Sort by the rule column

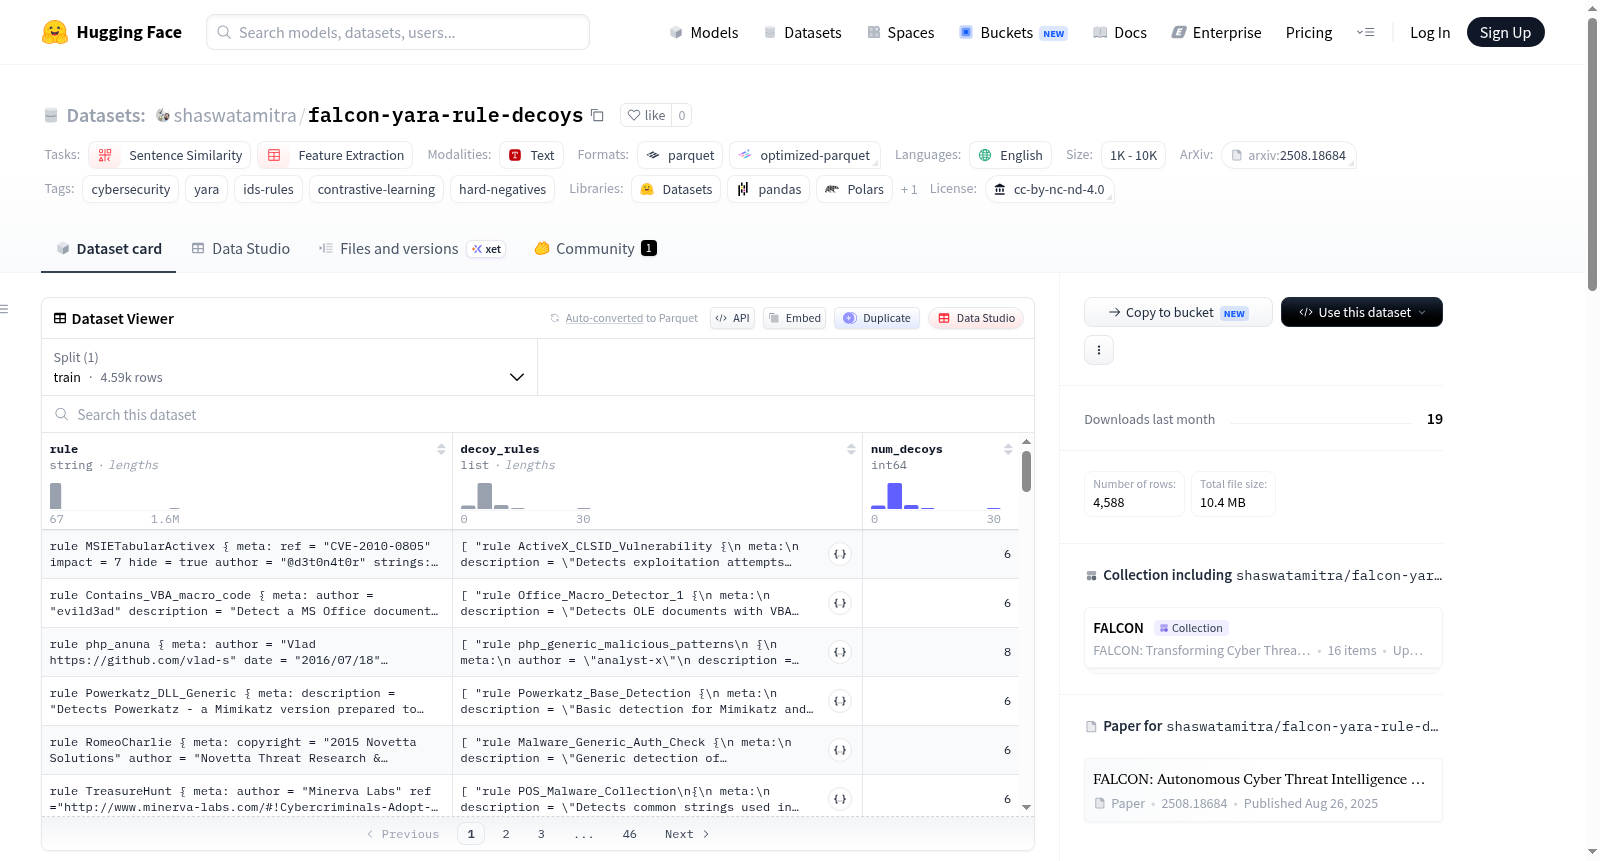441,449
